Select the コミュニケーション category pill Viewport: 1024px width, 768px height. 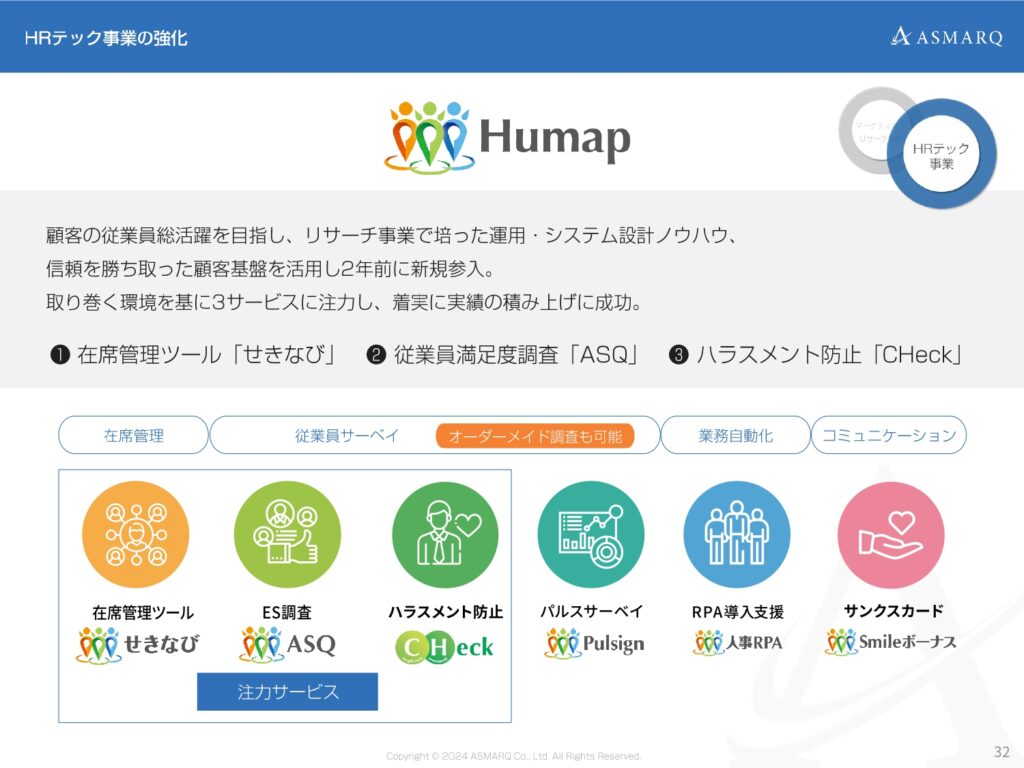889,435
